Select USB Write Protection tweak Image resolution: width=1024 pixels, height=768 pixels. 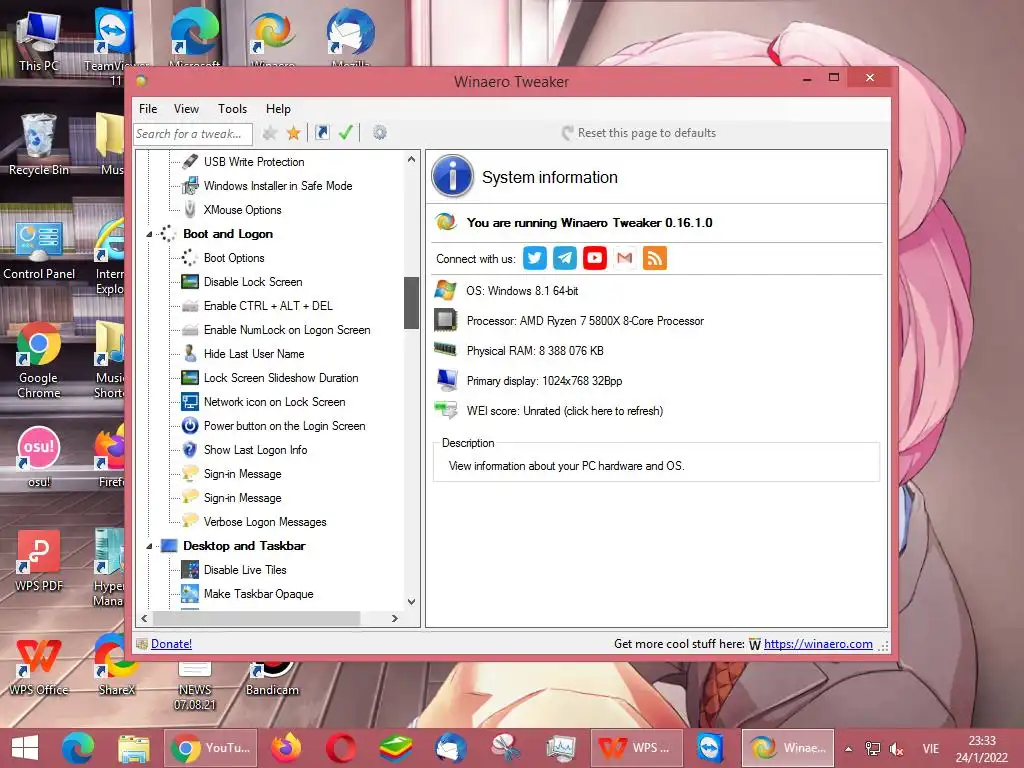pos(254,162)
